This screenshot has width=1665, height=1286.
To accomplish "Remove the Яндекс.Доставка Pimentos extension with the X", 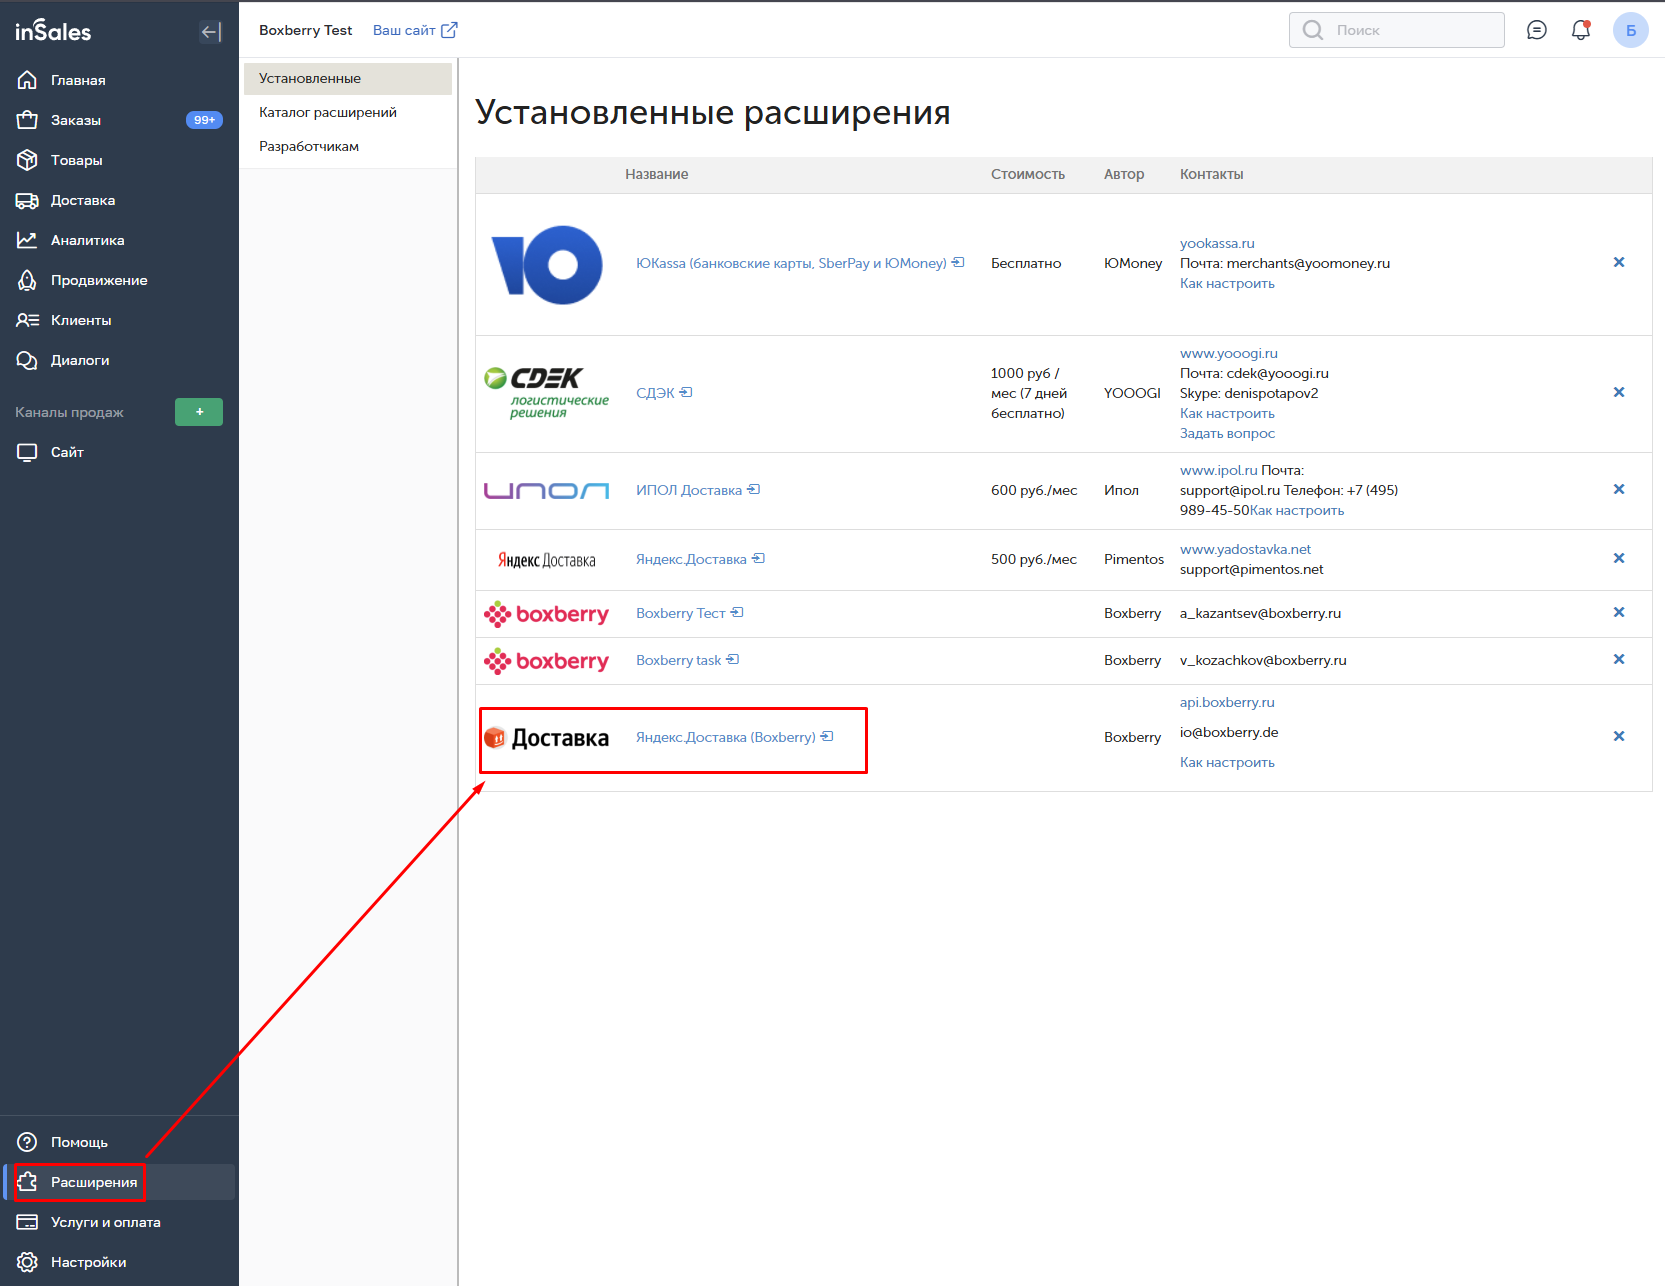I will pos(1619,558).
